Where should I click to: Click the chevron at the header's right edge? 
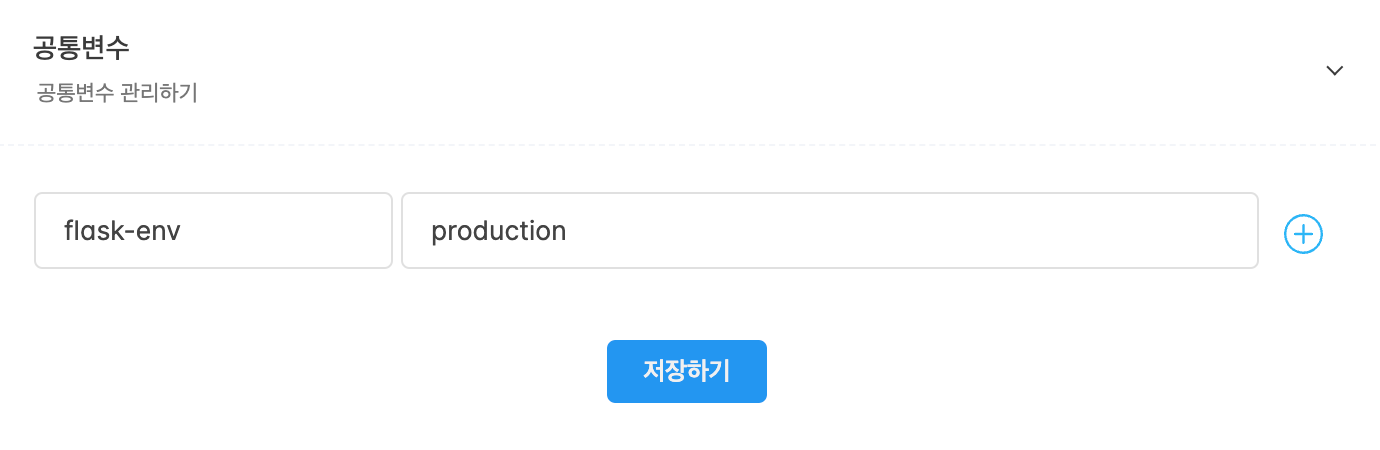coord(1334,71)
